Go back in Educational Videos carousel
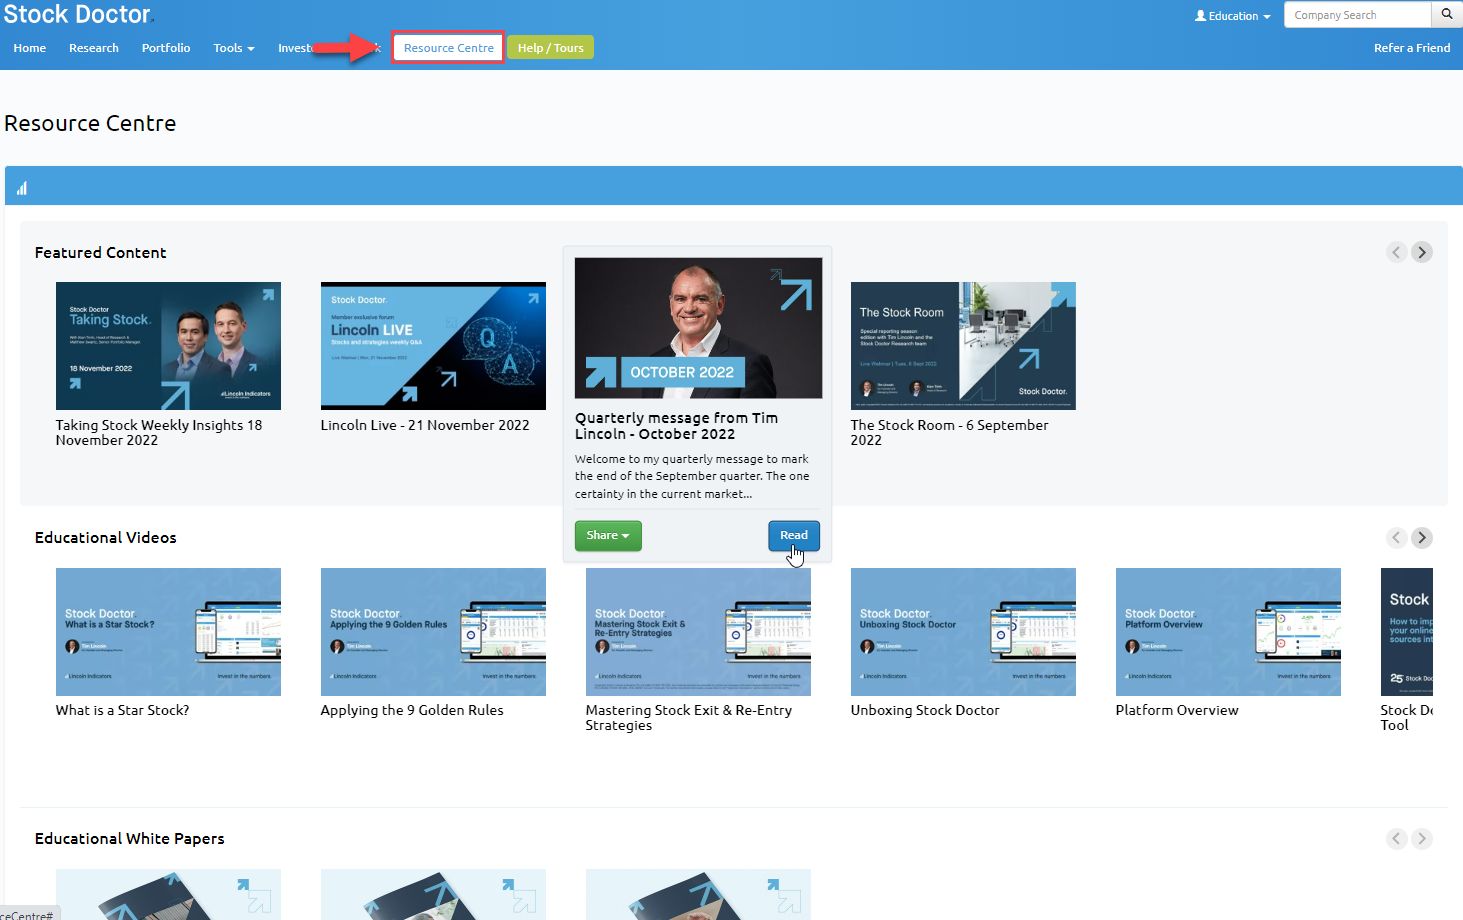 point(1397,538)
